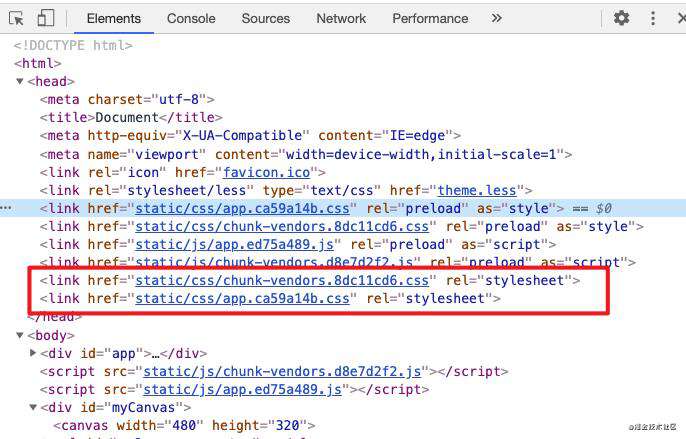
Task: Open the favicon.ico link
Action: (266, 172)
